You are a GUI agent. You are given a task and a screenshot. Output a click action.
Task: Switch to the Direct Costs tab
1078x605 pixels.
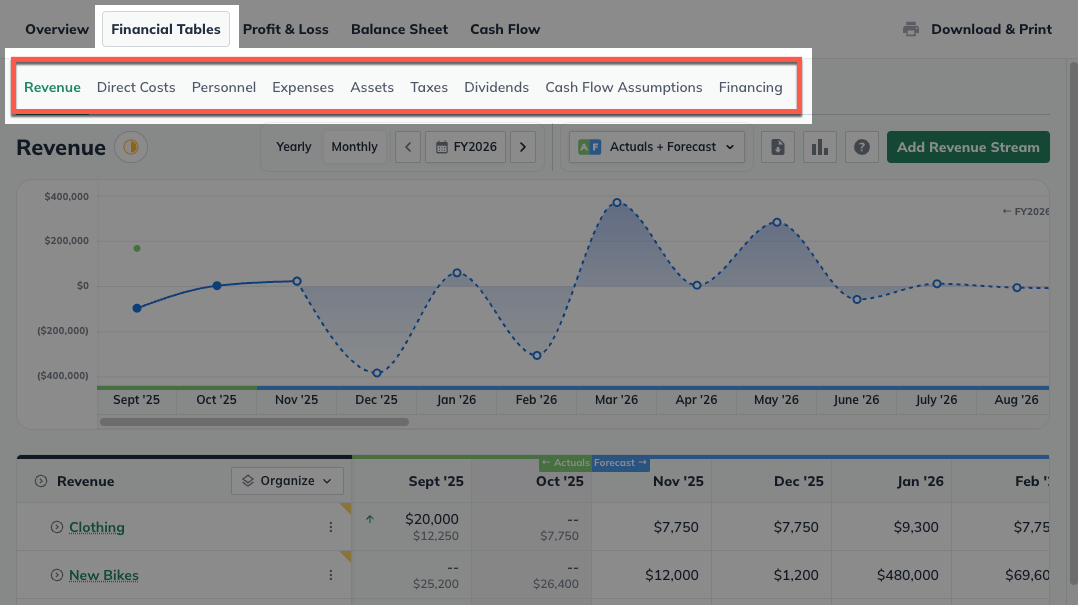[x=136, y=87]
